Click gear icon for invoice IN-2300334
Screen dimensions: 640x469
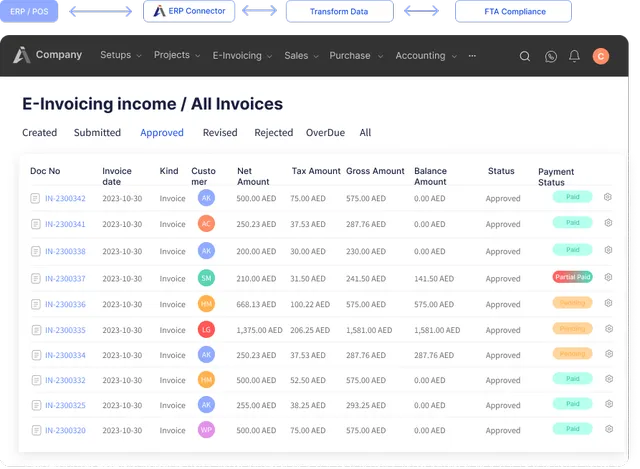click(609, 354)
